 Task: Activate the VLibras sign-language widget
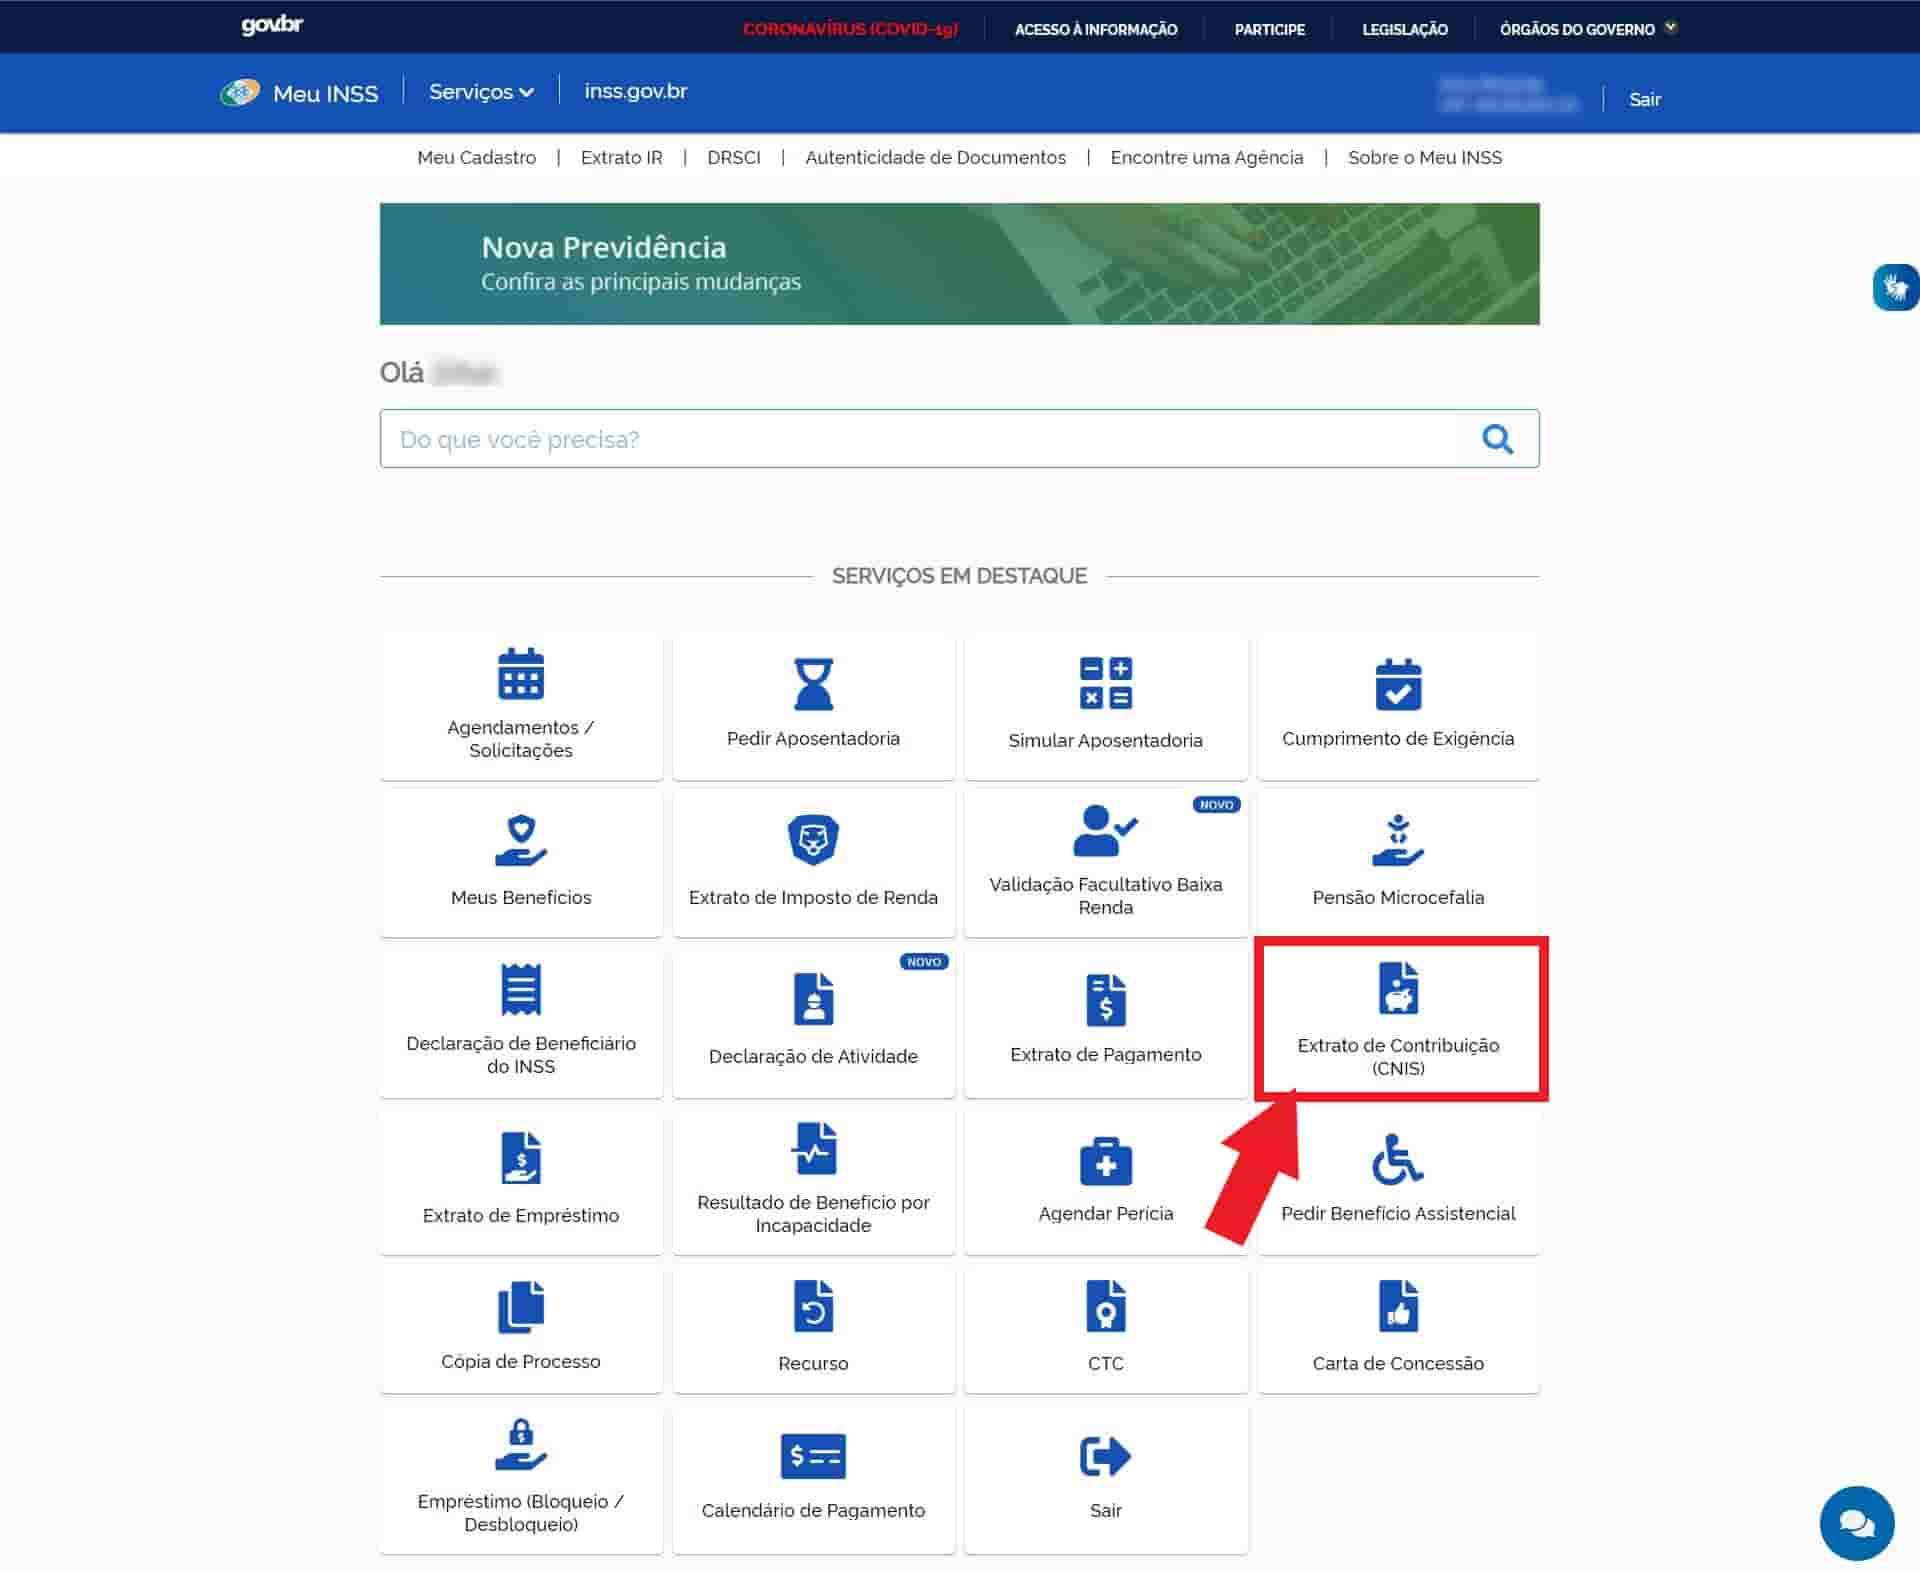click(1896, 288)
